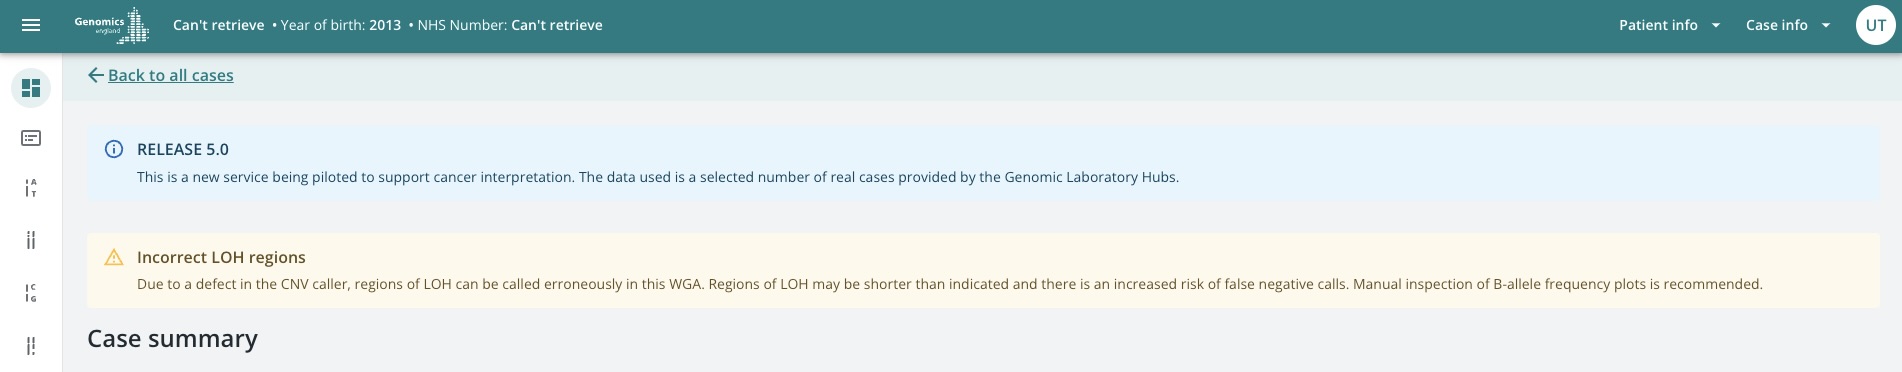The image size is (1902, 372).
Task: Click the arrow next to Case info
Action: (1826, 25)
